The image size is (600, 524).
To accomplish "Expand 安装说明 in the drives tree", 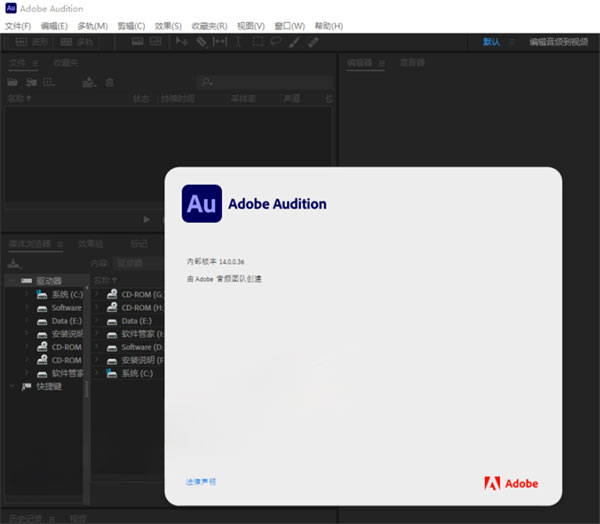I will [26, 334].
